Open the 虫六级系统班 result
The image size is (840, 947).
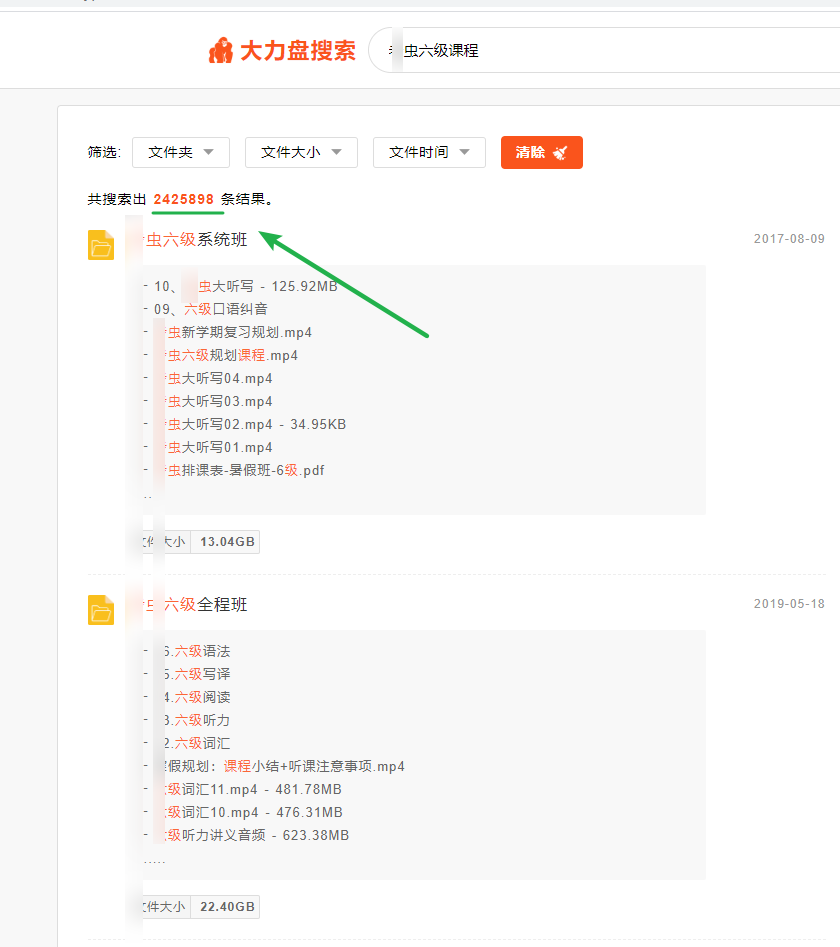click(196, 240)
